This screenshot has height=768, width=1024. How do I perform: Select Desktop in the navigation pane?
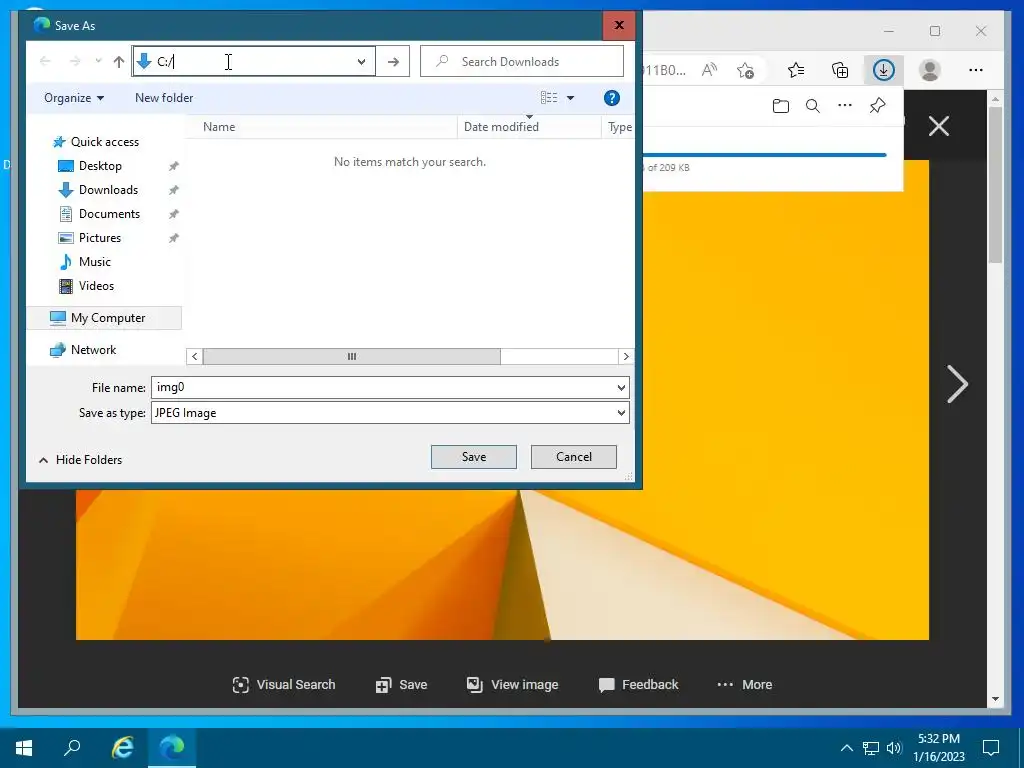(x=100, y=166)
